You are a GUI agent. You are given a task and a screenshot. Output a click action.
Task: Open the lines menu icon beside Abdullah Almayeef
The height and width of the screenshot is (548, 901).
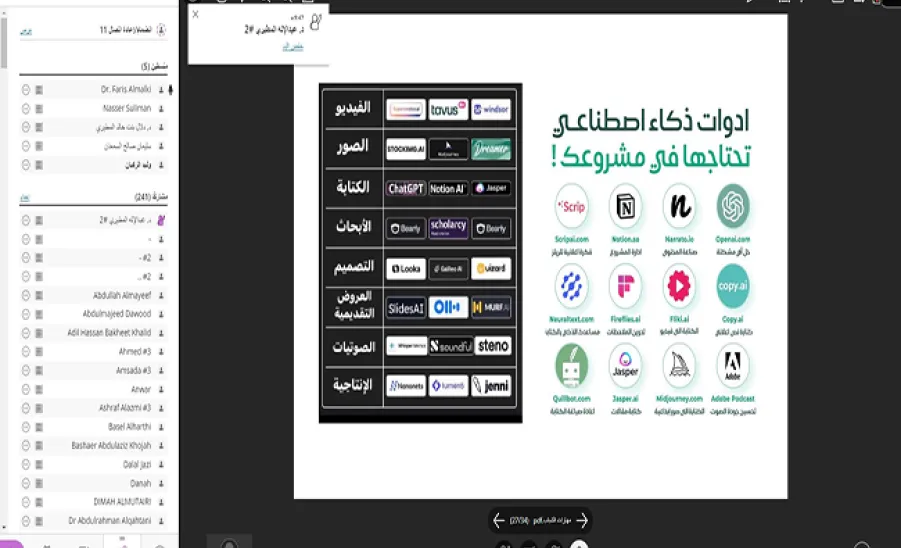tap(39, 295)
